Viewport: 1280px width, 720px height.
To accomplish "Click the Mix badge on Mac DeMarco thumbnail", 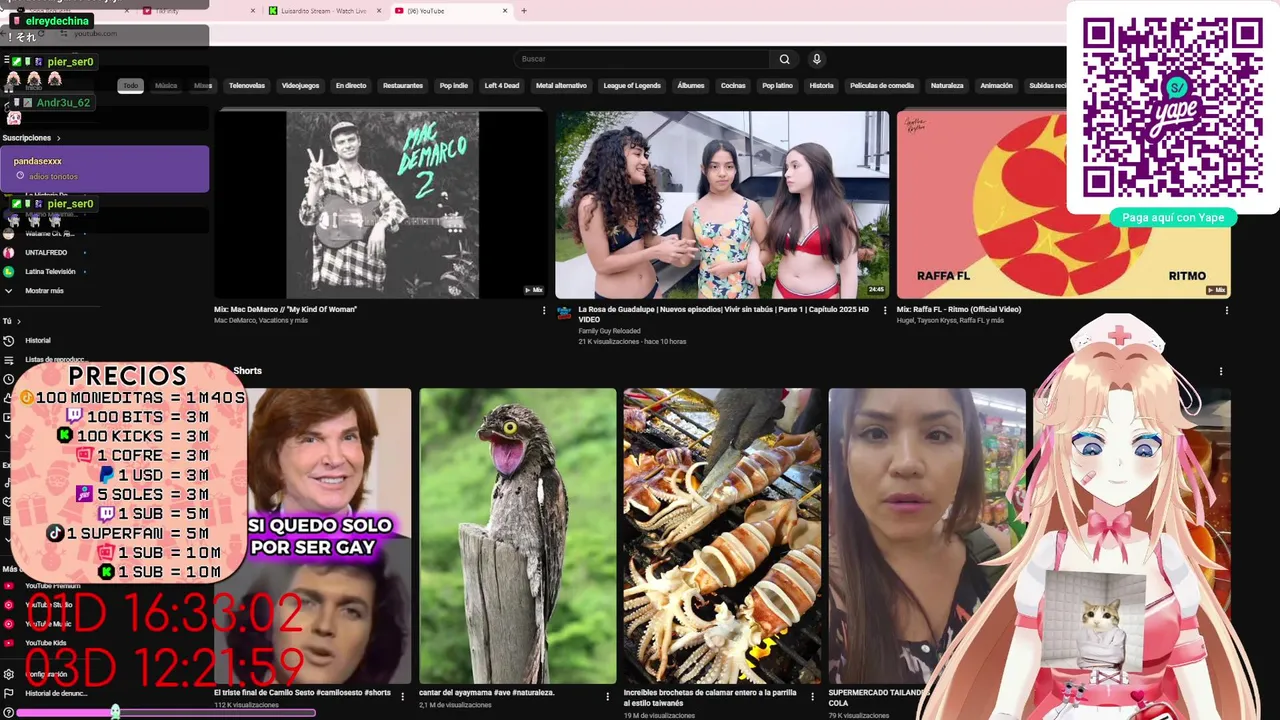I will pos(534,290).
